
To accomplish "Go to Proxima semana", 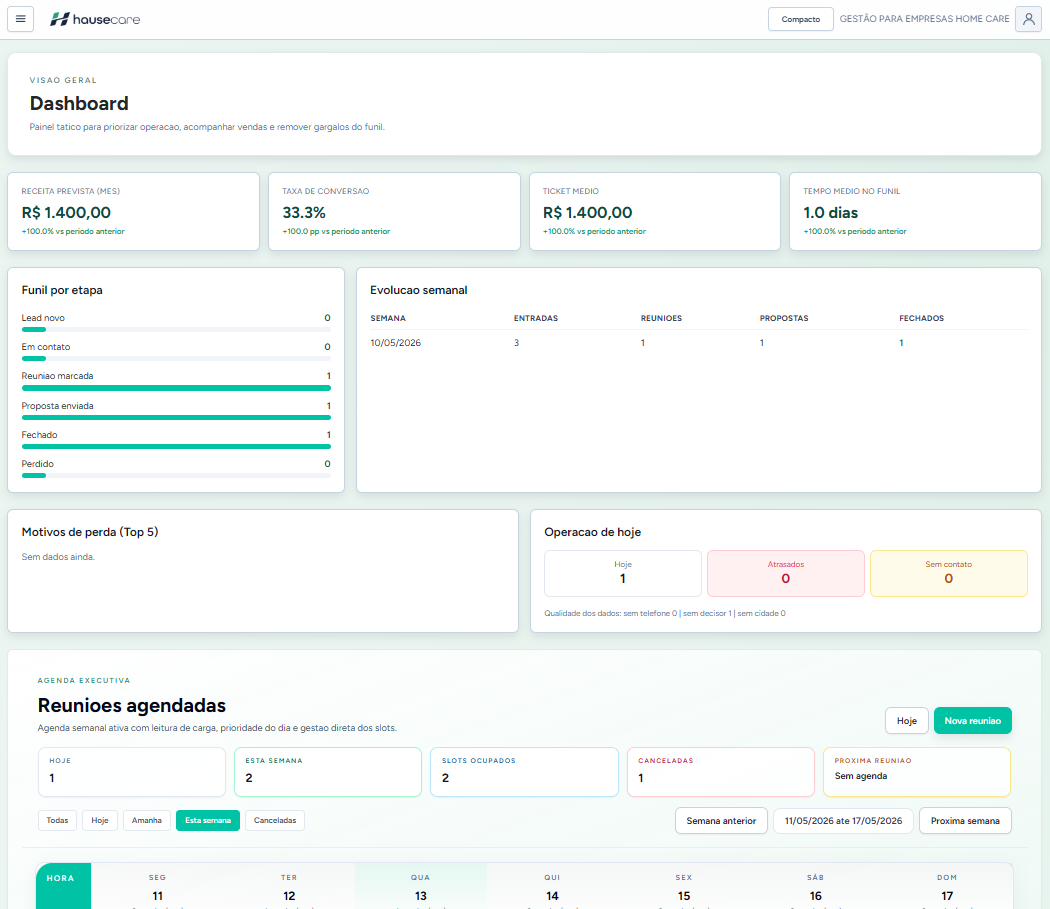I will [x=965, y=821].
